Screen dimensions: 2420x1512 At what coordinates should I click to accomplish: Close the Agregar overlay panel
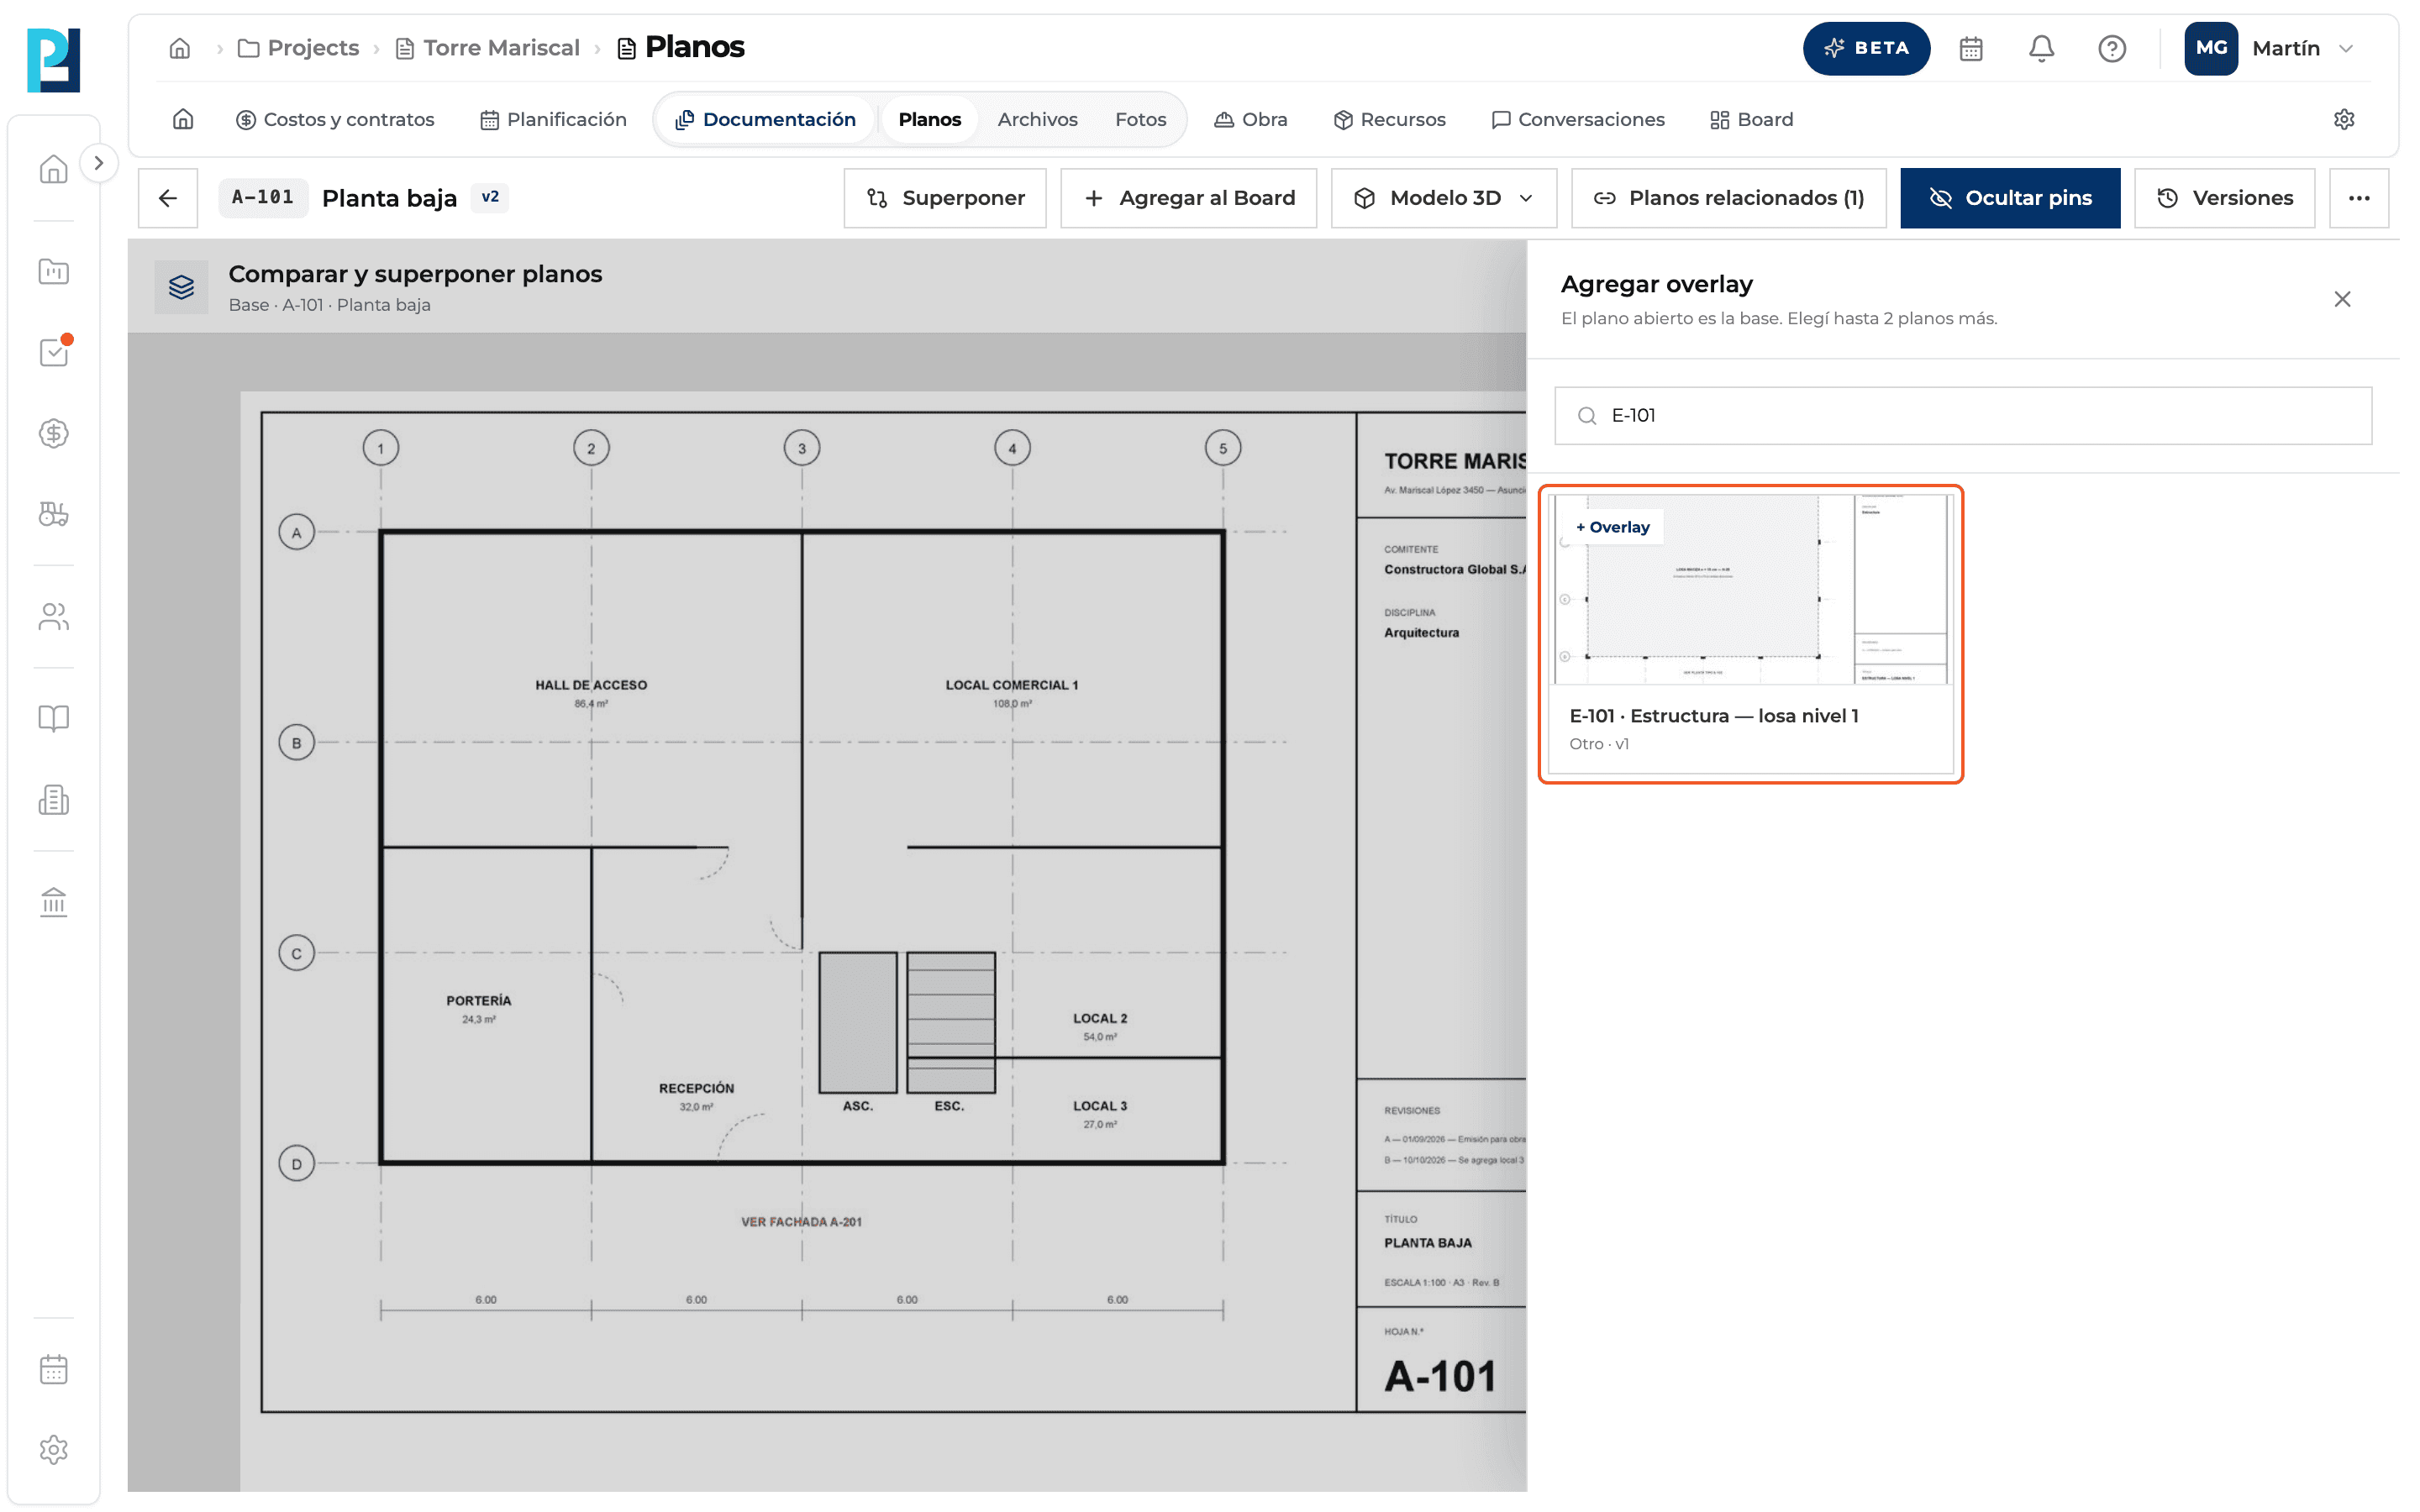[2341, 299]
